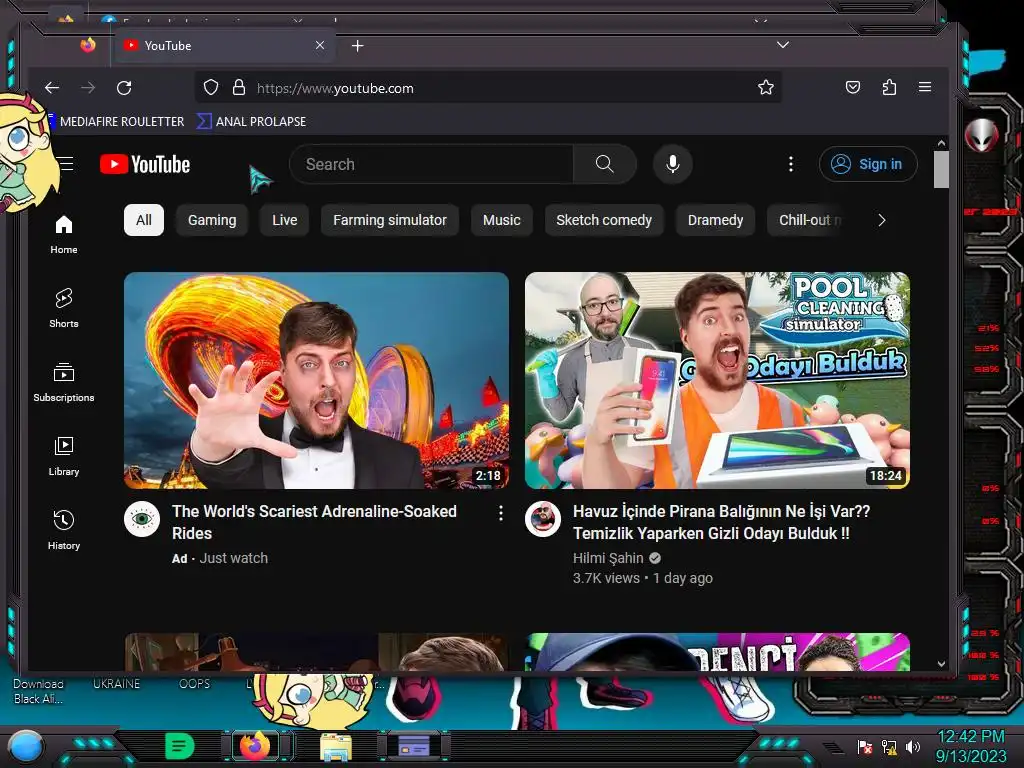Click the Firefox taskbar icon
This screenshot has height=768, width=1024.
[255, 745]
